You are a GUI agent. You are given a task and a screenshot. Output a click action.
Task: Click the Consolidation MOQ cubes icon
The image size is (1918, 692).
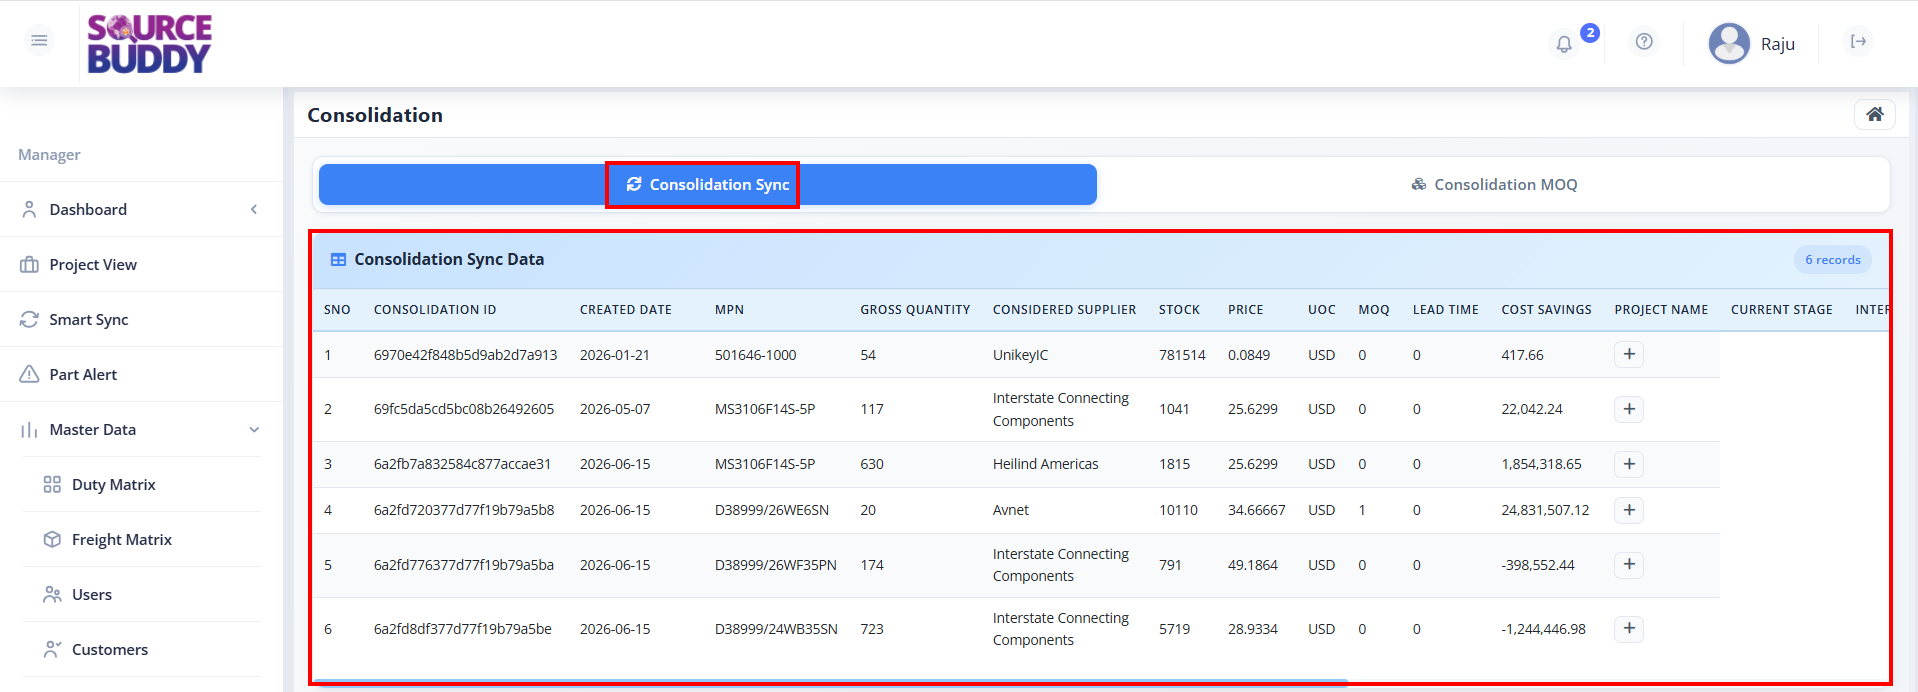pyautogui.click(x=1419, y=184)
